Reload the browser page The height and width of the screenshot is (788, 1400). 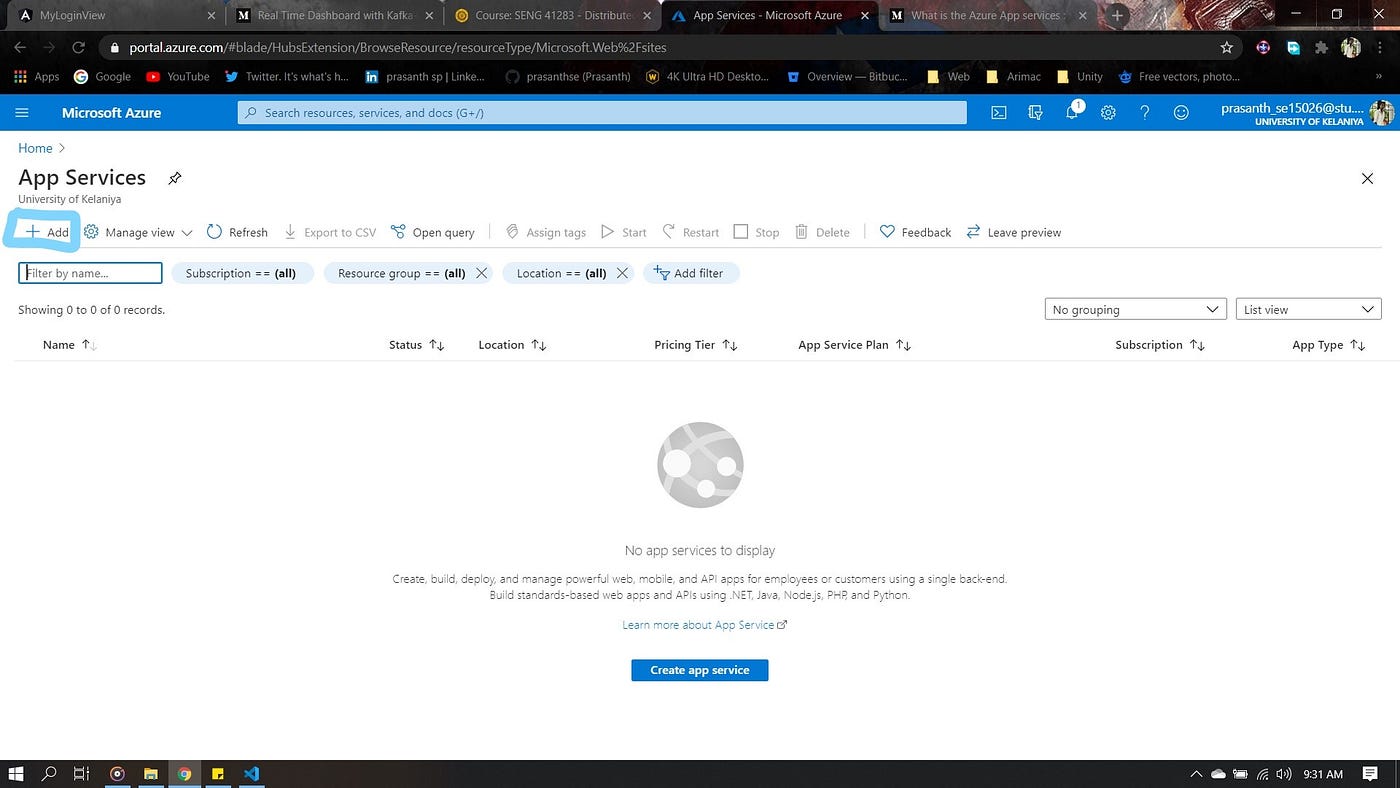tap(78, 47)
